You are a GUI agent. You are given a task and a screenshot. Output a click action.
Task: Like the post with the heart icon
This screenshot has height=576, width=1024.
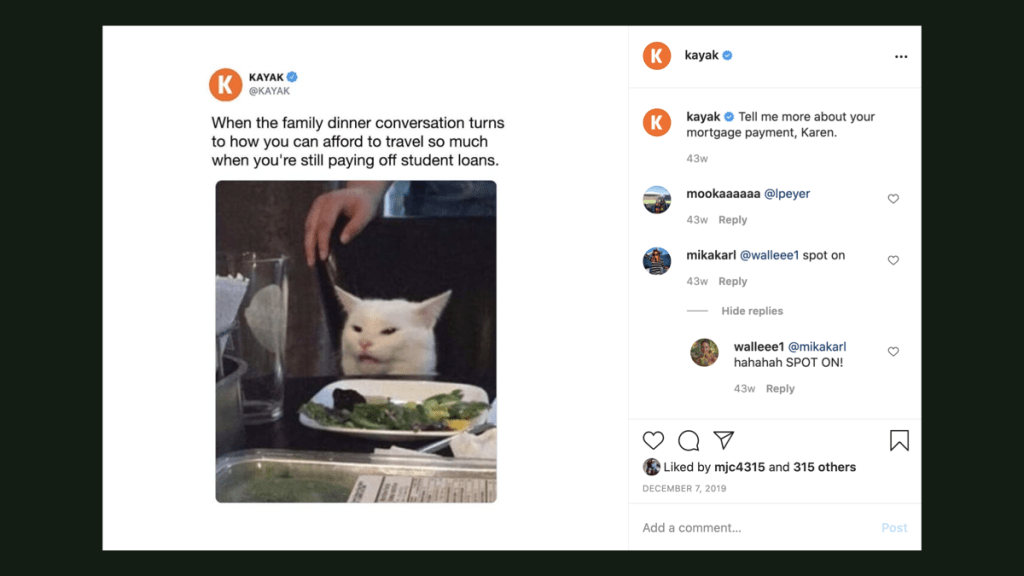pos(653,440)
